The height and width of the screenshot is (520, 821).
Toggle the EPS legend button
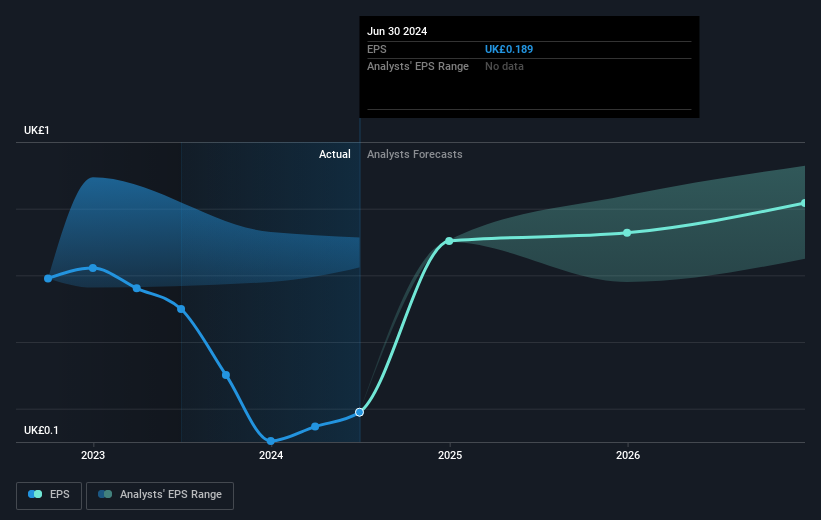coord(49,495)
